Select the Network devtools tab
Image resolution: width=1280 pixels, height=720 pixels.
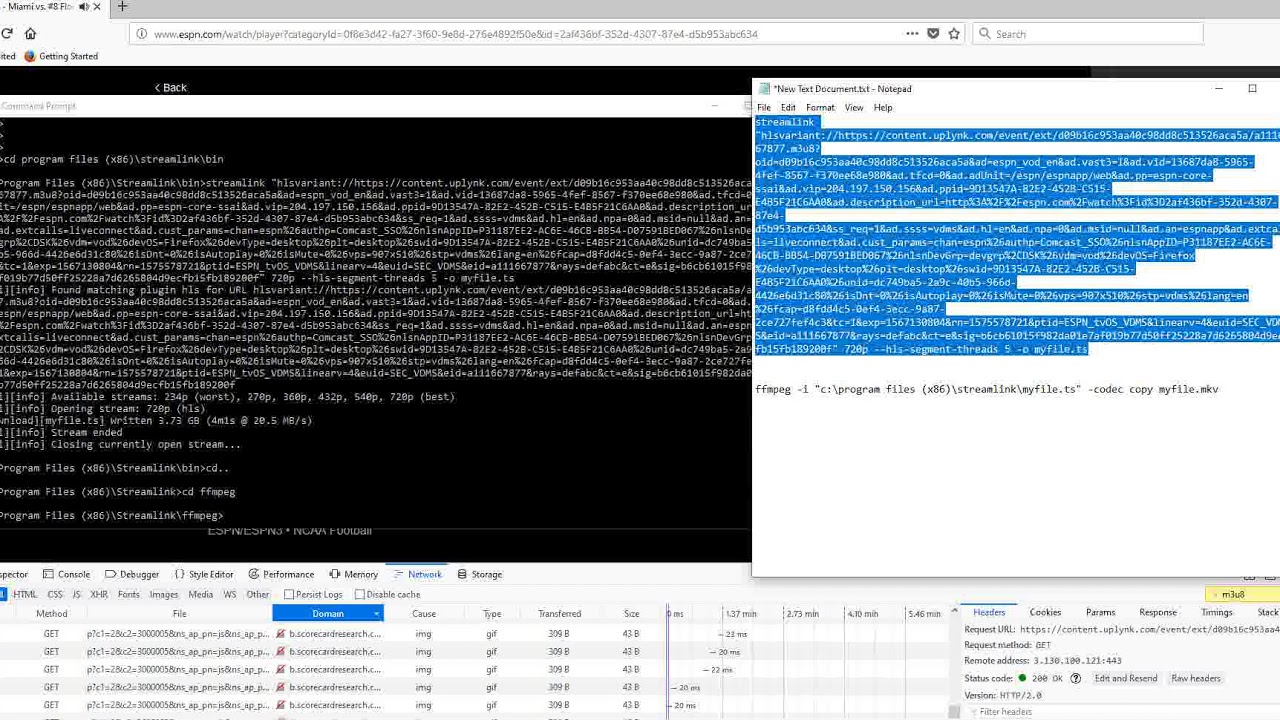click(417, 574)
